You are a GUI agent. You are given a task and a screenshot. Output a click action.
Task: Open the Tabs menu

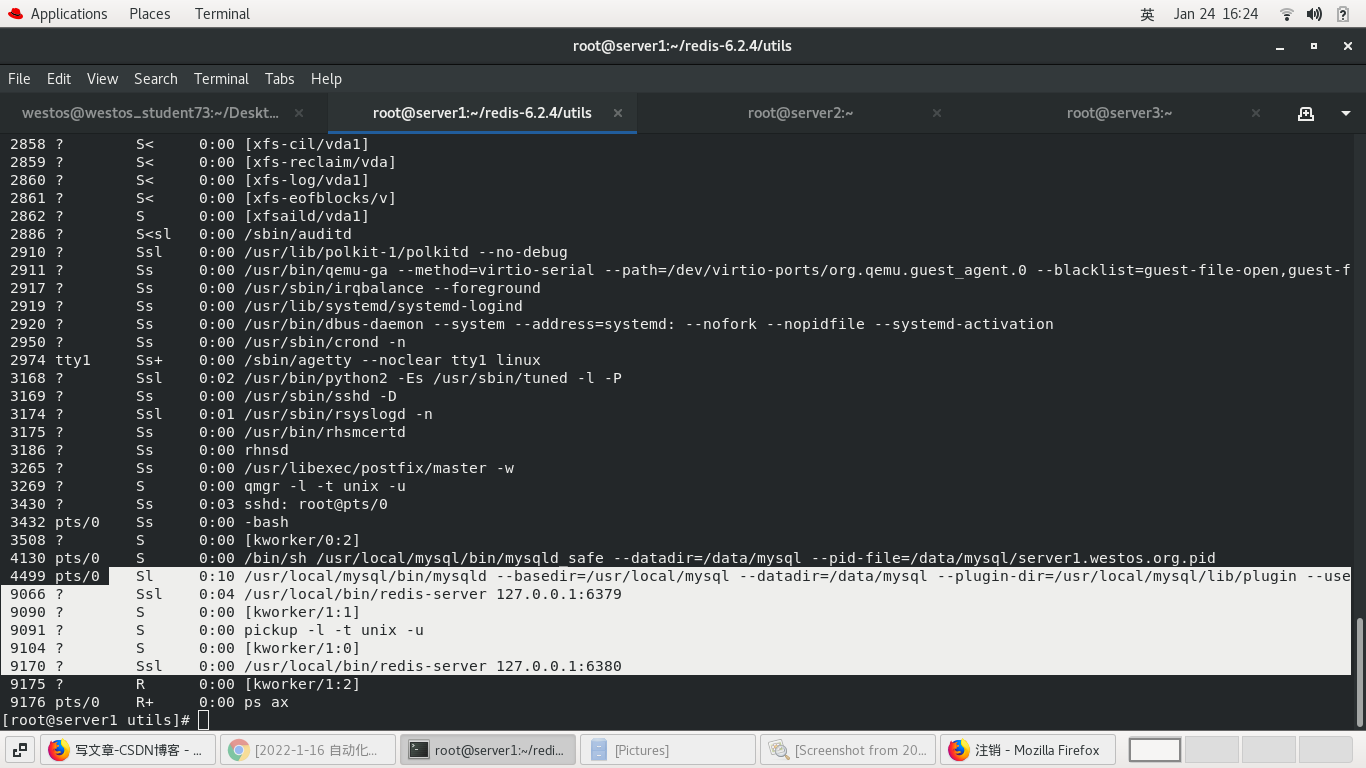(280, 79)
